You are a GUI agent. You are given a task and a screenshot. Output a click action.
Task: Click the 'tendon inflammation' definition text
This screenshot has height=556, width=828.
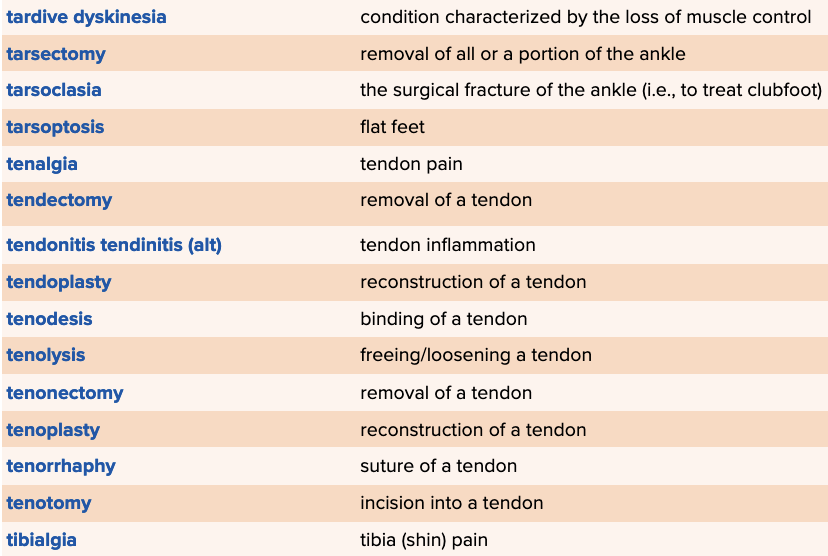(447, 245)
